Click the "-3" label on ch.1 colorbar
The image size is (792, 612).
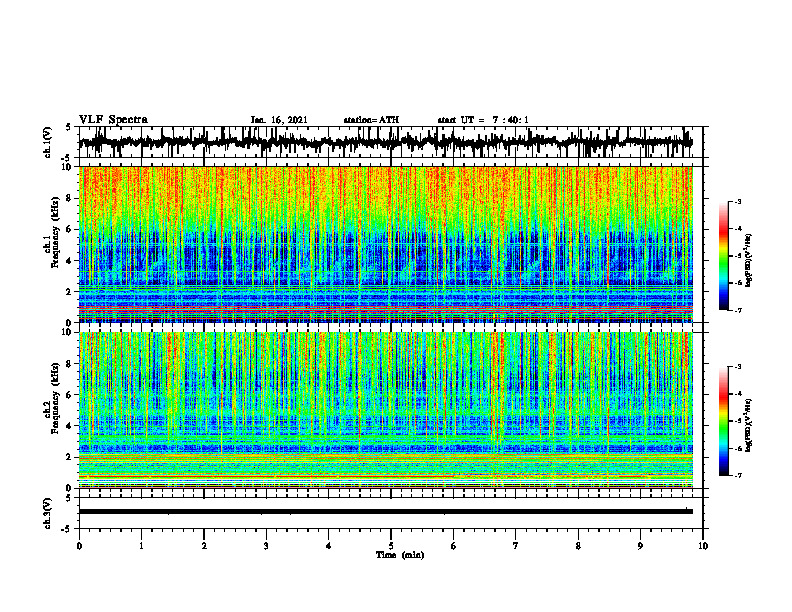point(738,201)
